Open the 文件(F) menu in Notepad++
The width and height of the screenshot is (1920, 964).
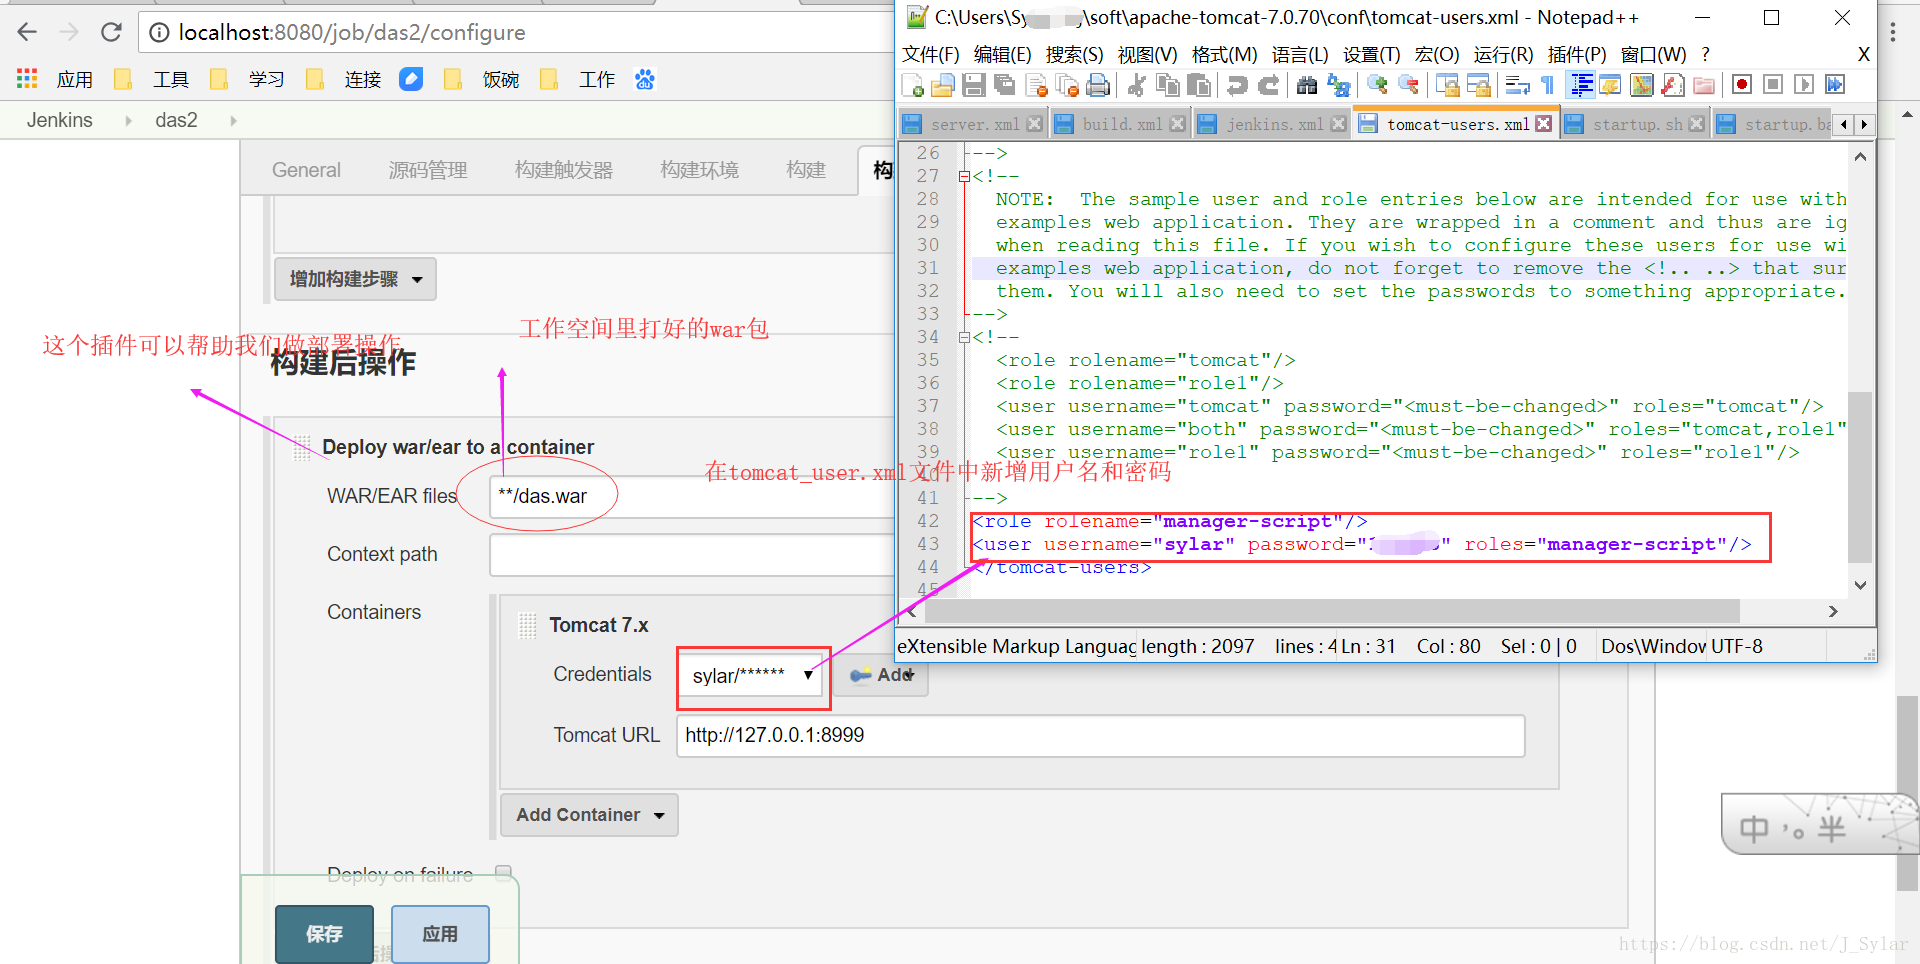pos(931,54)
